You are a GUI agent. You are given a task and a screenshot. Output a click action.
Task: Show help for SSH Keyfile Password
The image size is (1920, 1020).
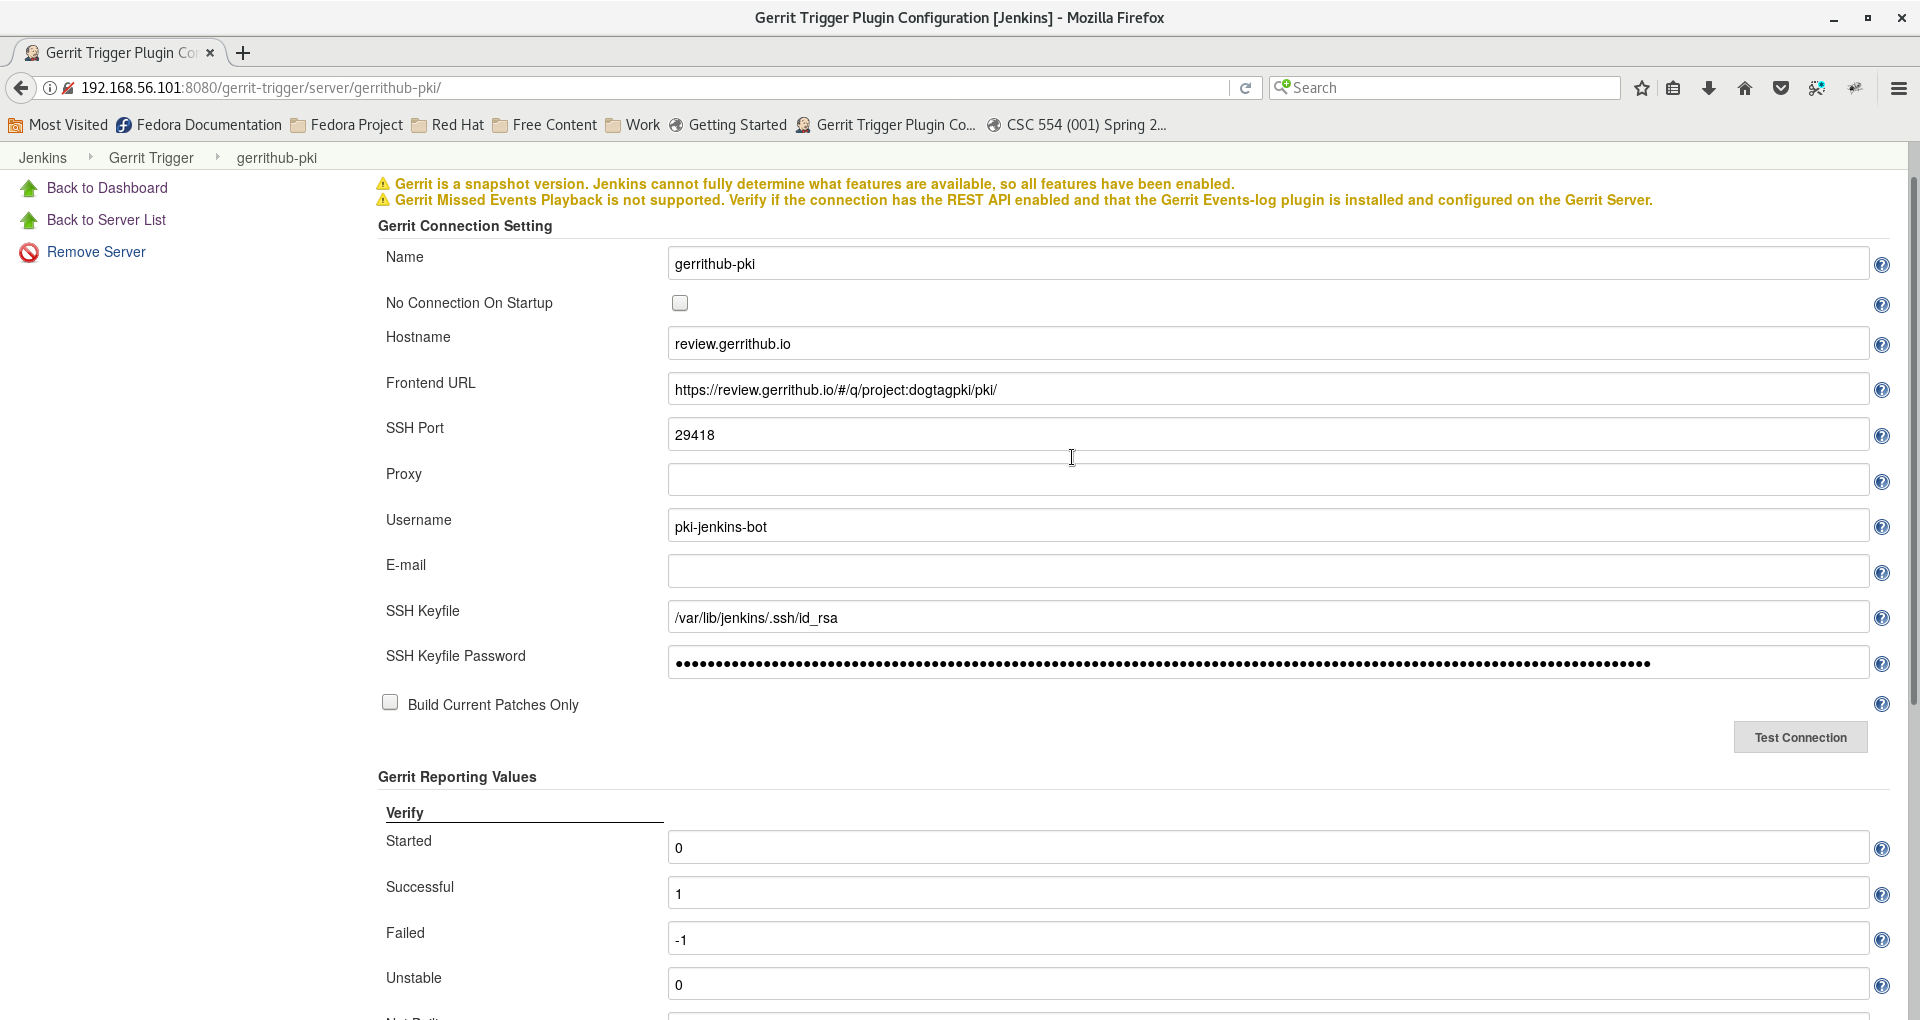(1881, 664)
